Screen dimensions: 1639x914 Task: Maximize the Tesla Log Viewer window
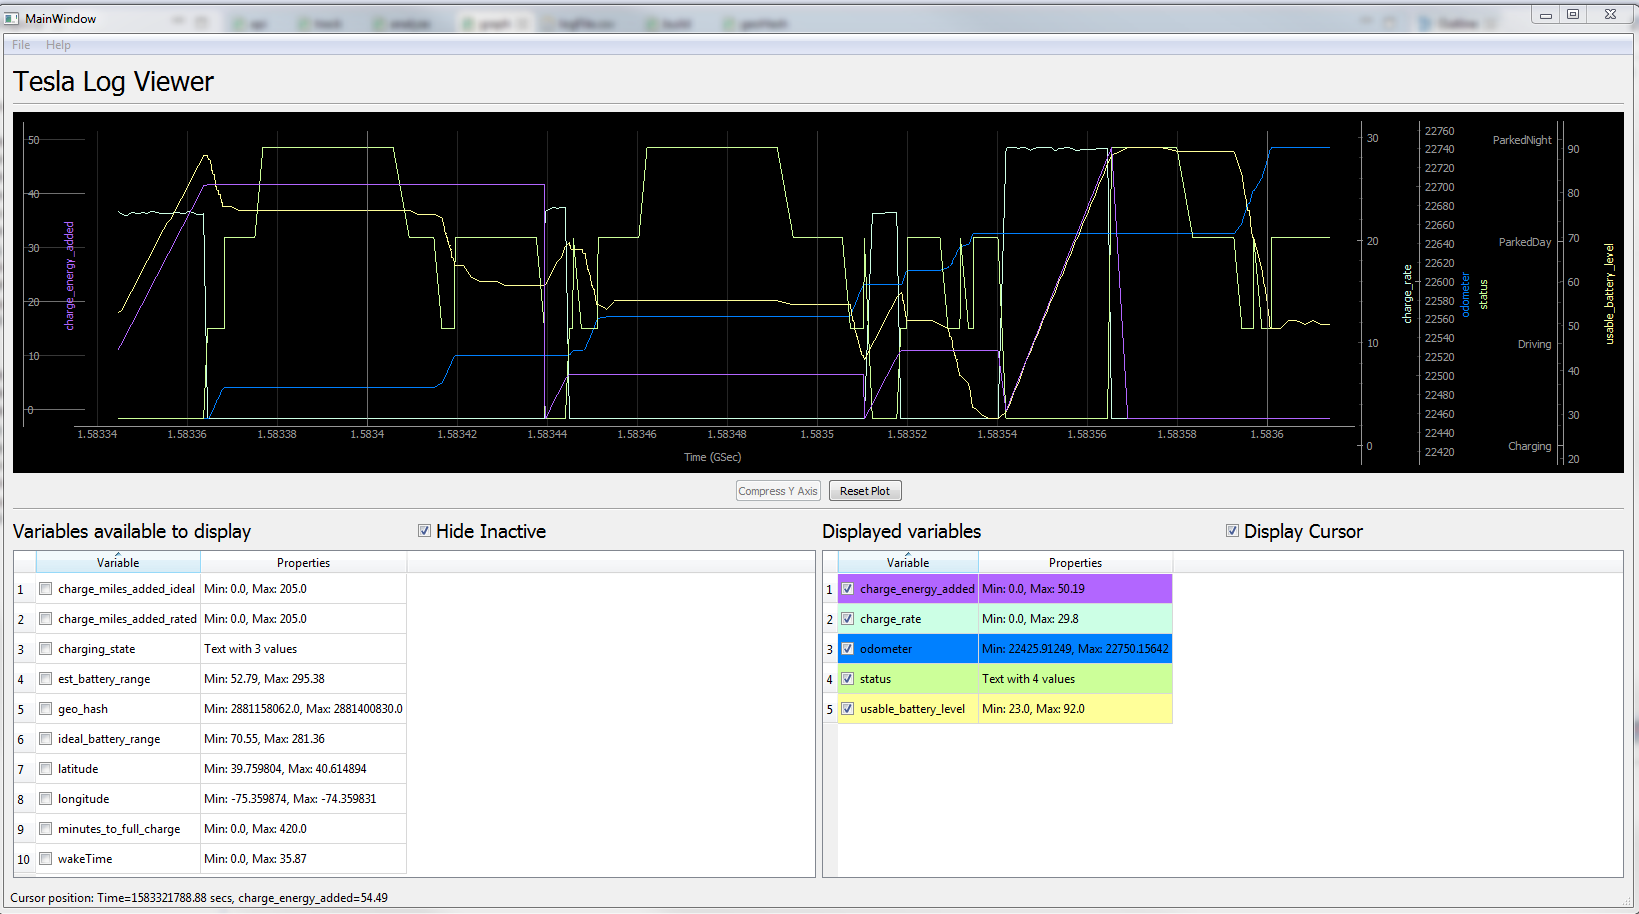point(1573,14)
